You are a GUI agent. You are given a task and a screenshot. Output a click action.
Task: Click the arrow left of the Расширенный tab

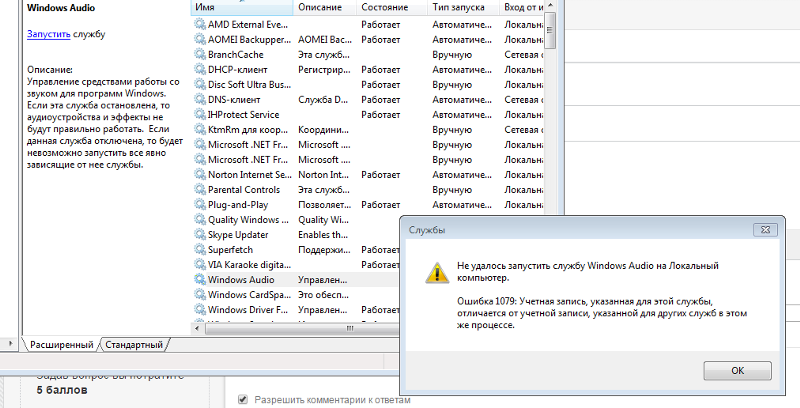click(10, 344)
